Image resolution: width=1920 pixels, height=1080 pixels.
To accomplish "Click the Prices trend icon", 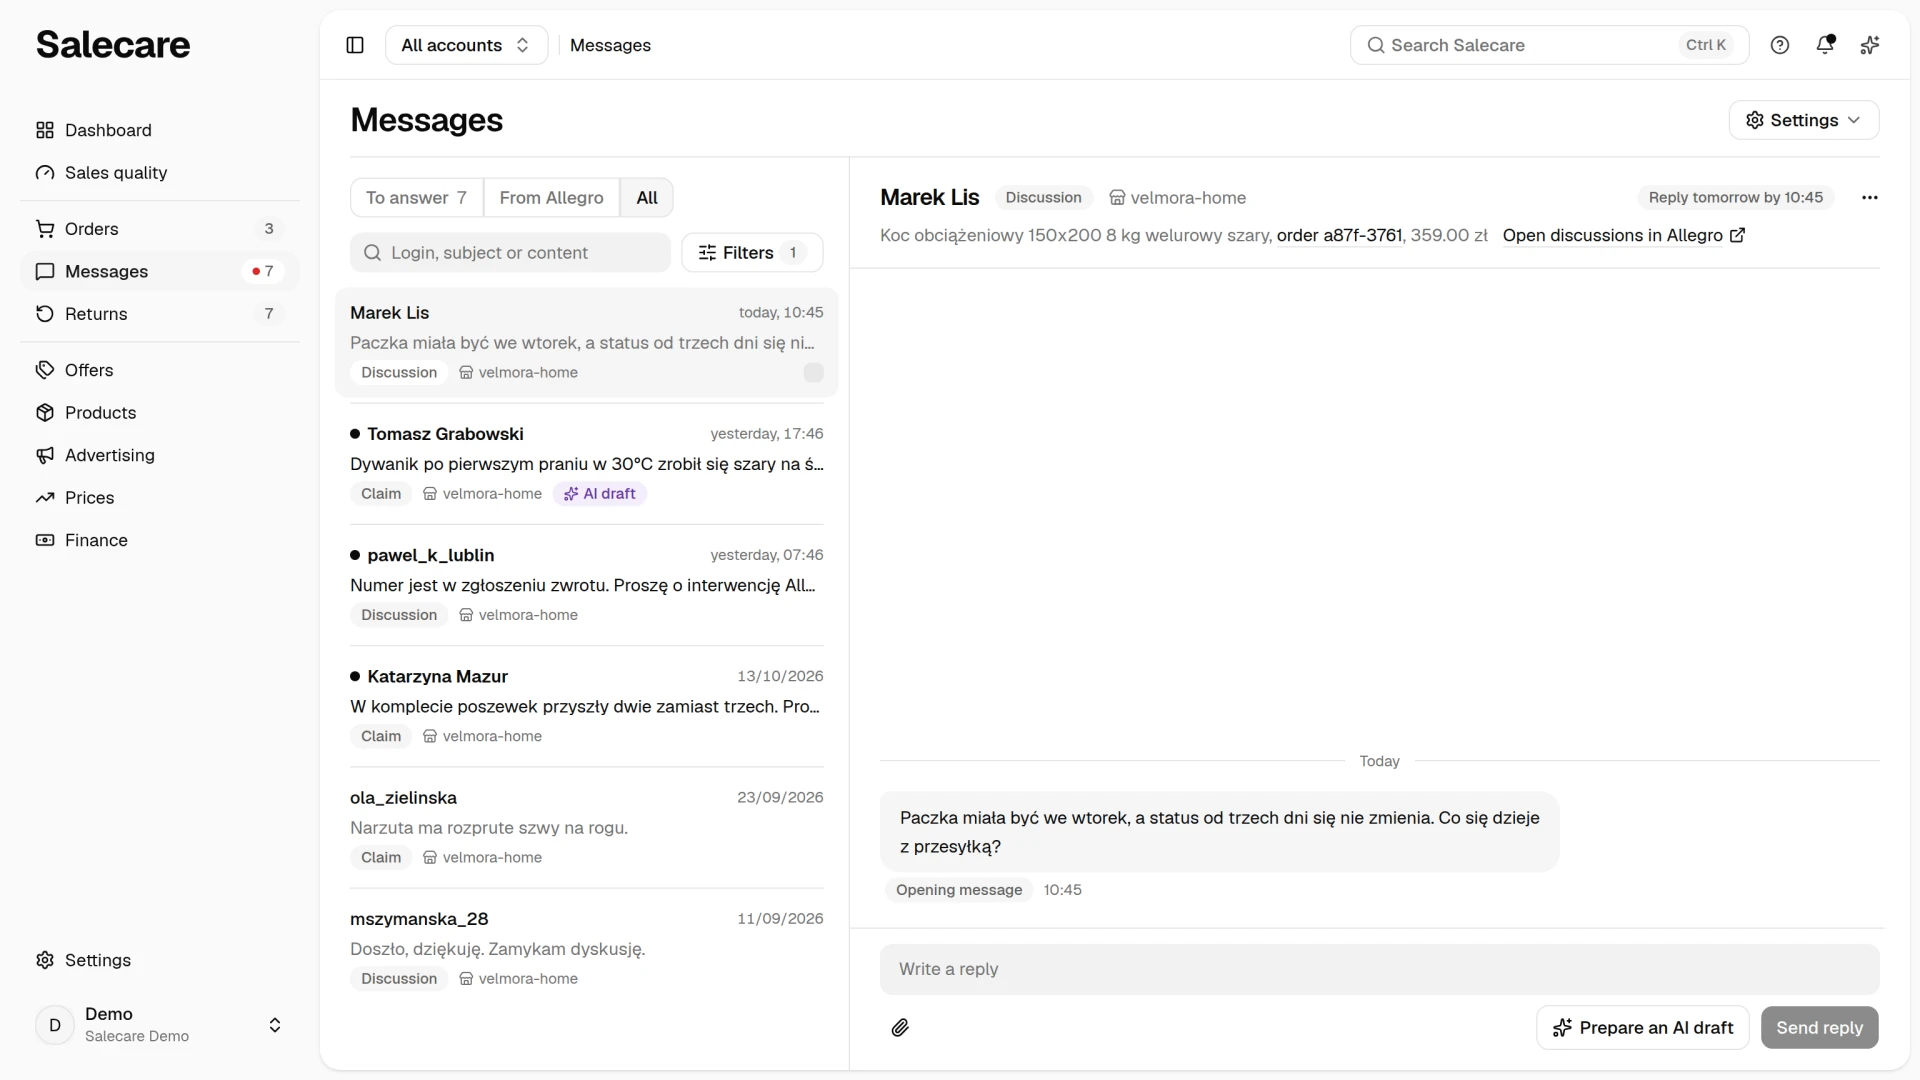I will [x=45, y=498].
